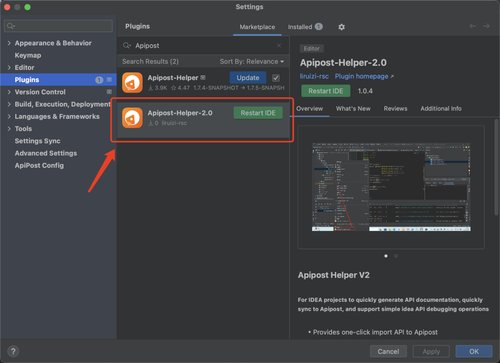This screenshot has height=363, width=500.
Task: Click the plugin screenshot preview thumbnail
Action: (391, 187)
